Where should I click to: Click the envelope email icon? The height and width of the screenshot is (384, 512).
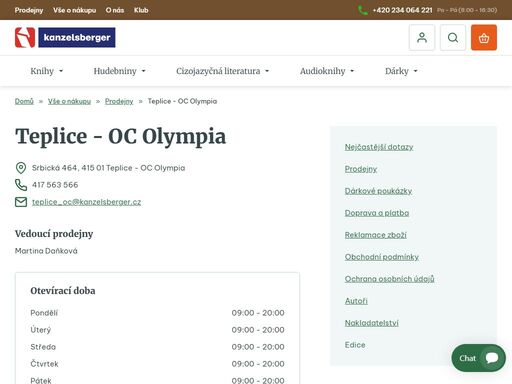21,202
